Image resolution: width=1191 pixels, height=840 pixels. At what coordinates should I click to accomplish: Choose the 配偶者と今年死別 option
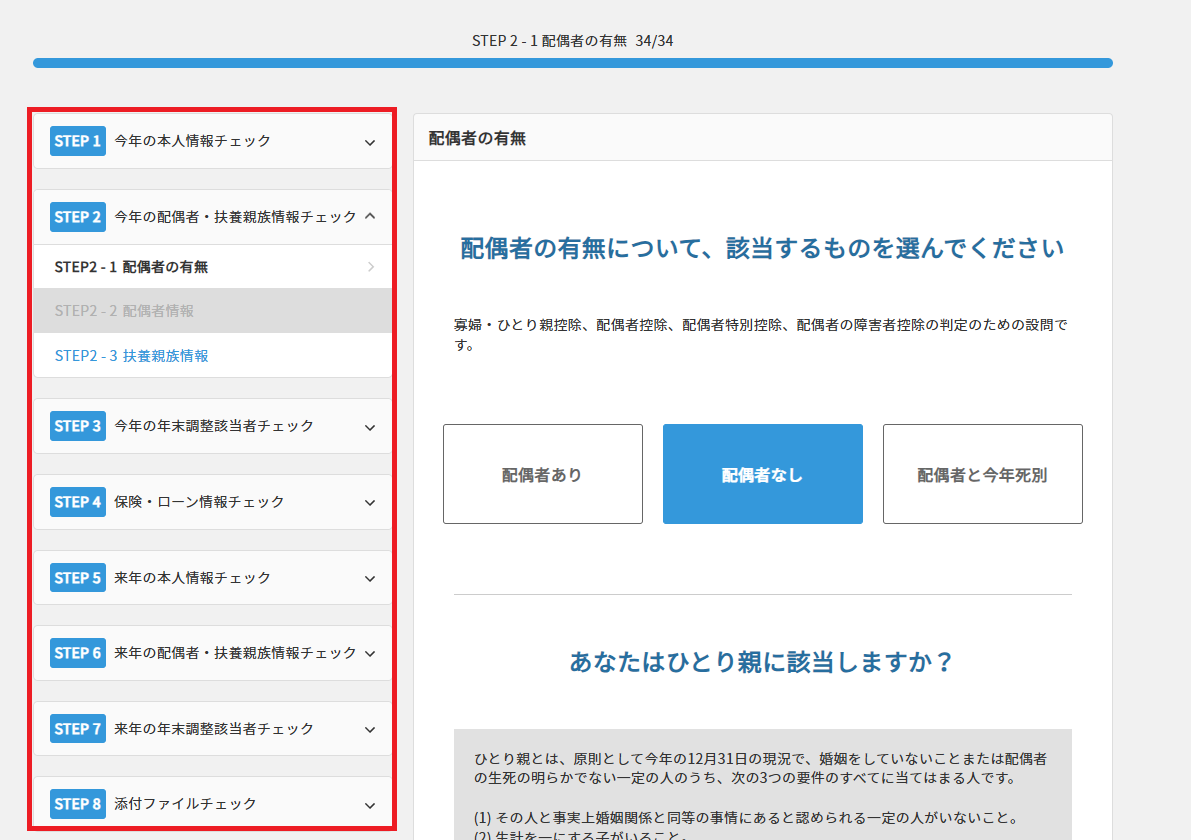click(x=982, y=474)
